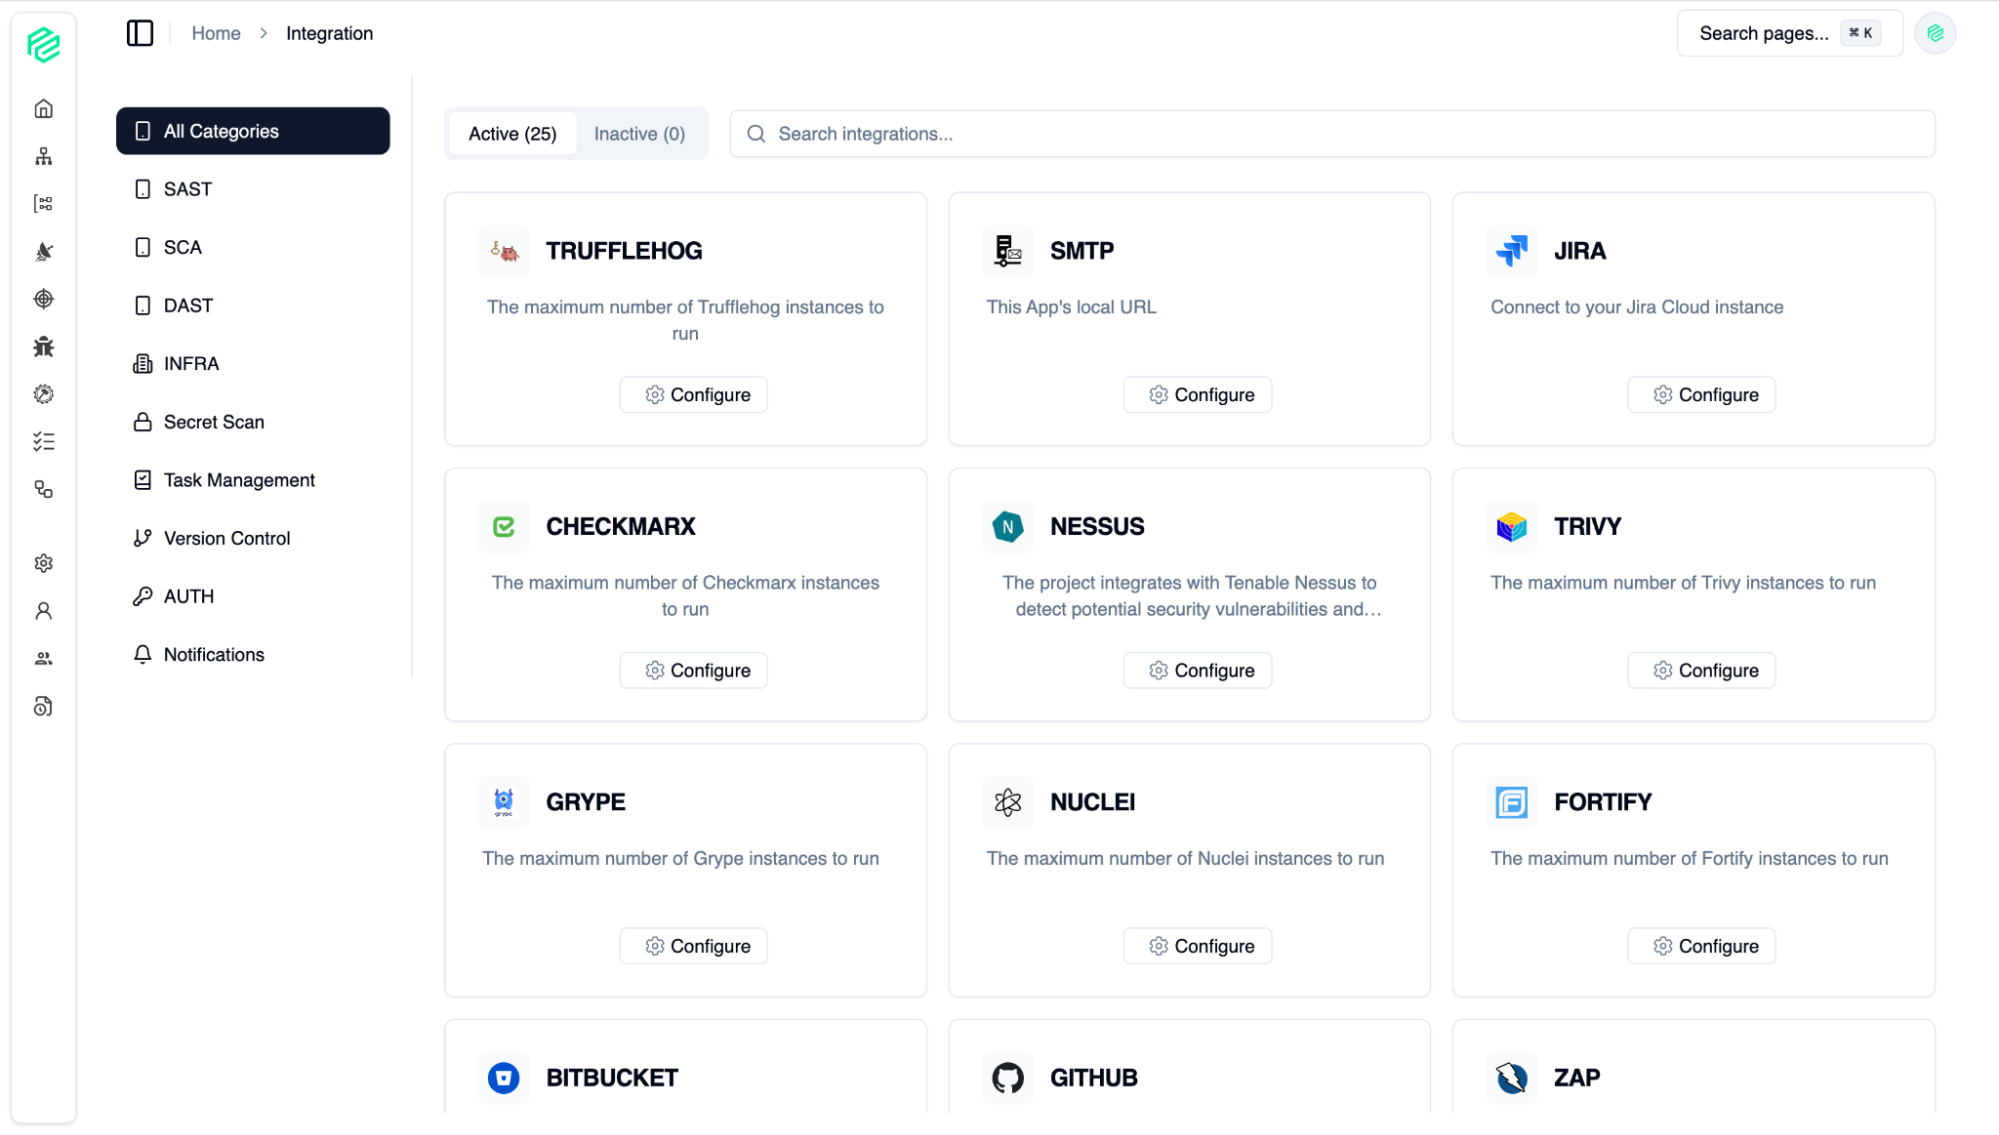Choose the SAST category
1999x1135 pixels.
tap(187, 189)
